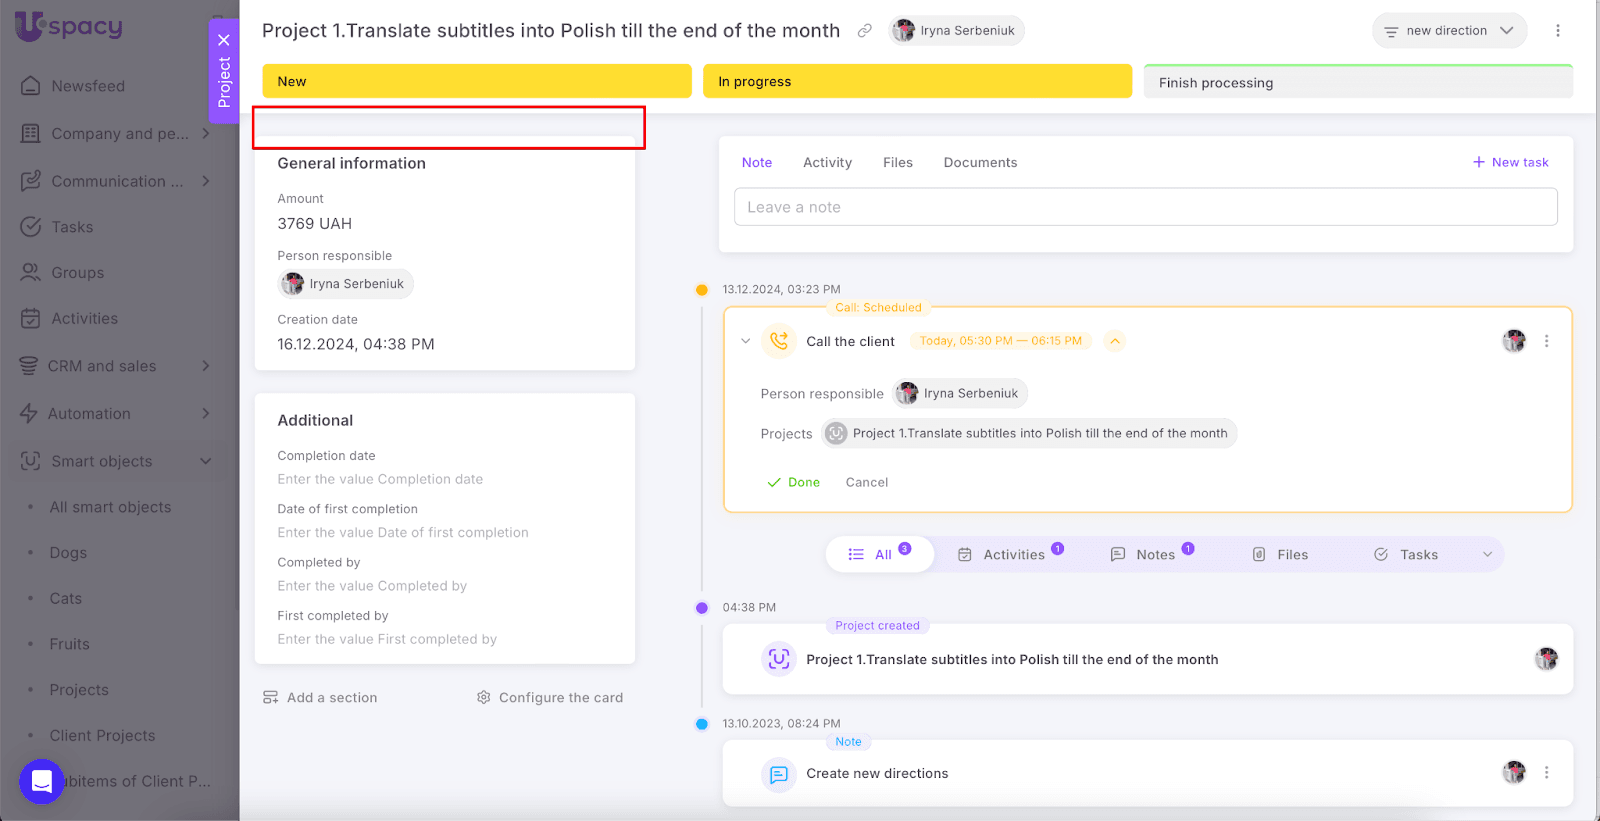The height and width of the screenshot is (821, 1600).
Task: Open the three-dot menu in the project header
Action: [1557, 31]
